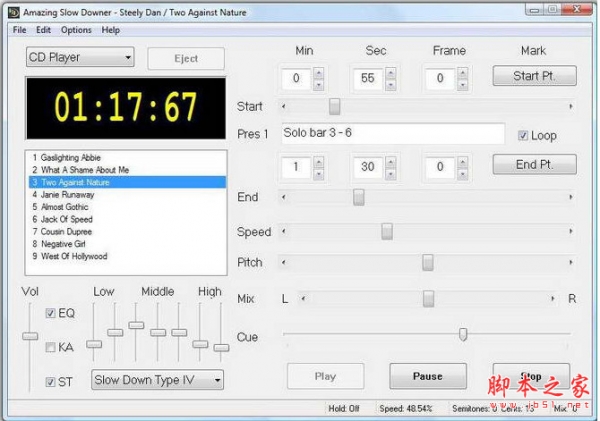Increase the start Sec value with up arrow

[x=391, y=72]
